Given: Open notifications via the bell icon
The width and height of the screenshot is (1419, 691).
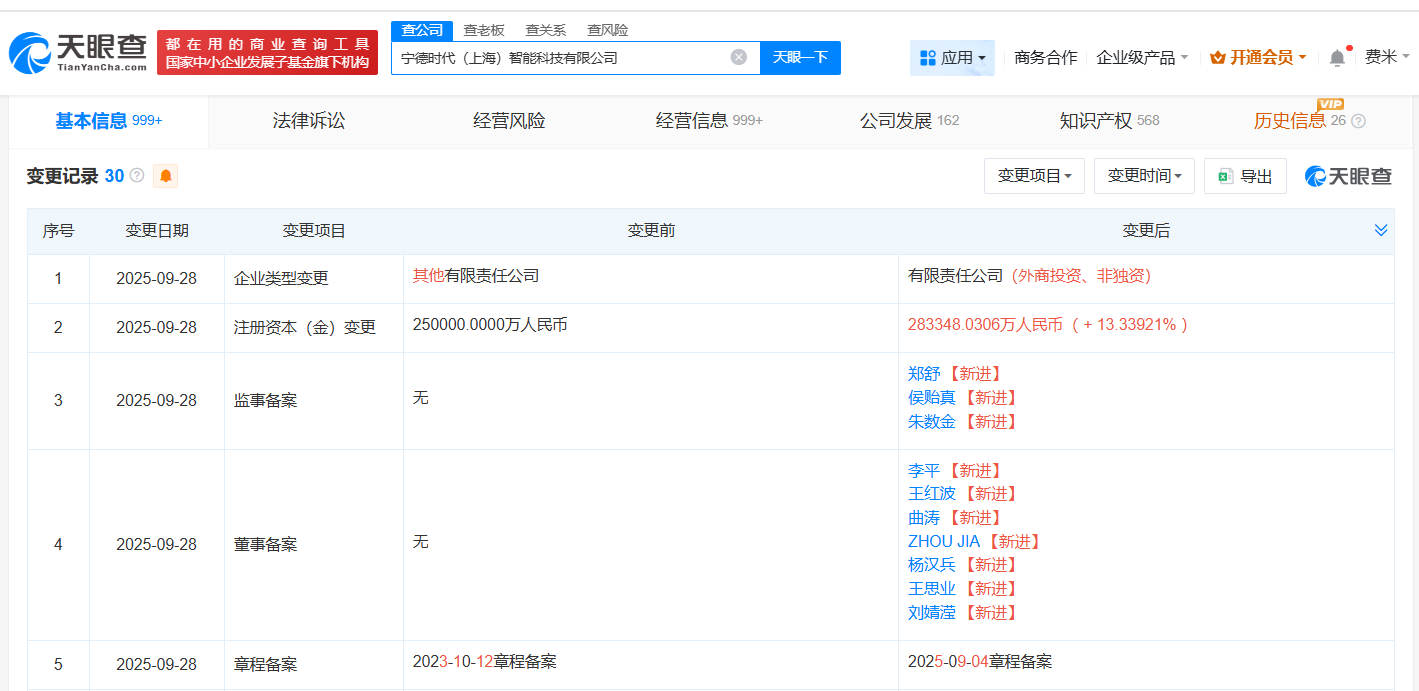Looking at the screenshot, I should (1337, 57).
